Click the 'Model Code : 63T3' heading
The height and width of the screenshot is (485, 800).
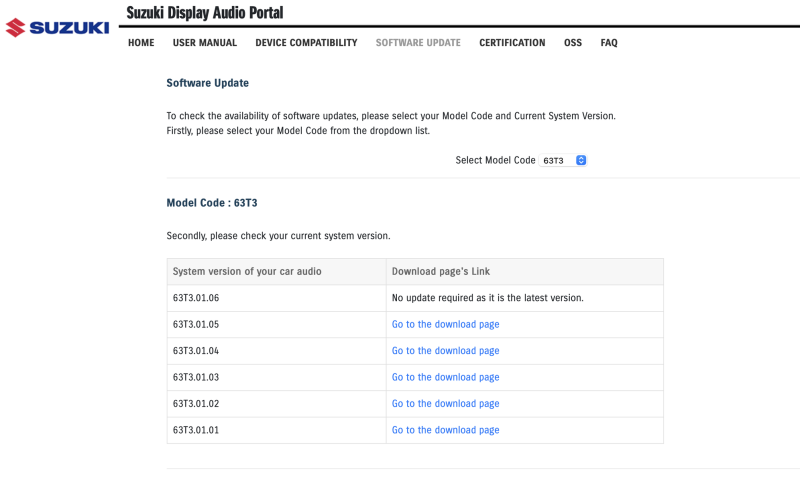coord(212,203)
